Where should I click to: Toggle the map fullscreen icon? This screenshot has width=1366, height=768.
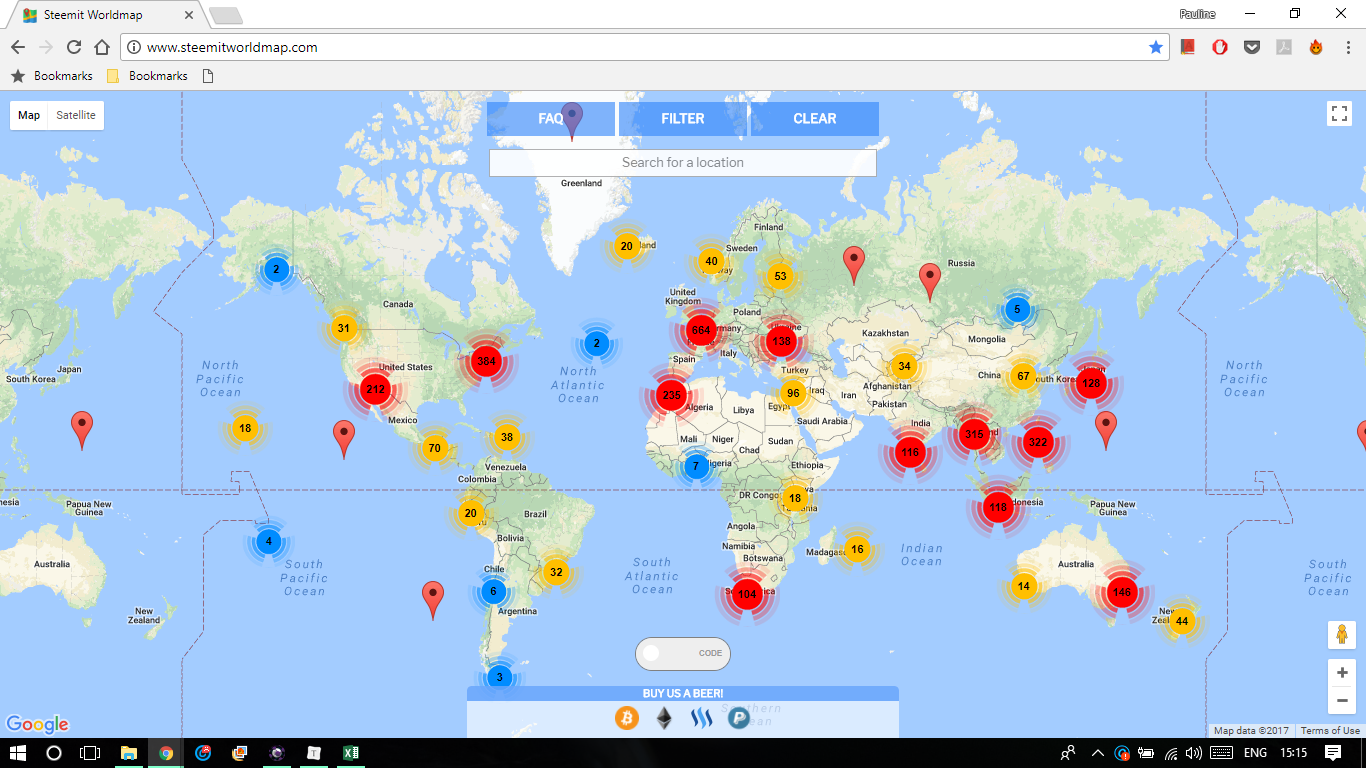1339,113
